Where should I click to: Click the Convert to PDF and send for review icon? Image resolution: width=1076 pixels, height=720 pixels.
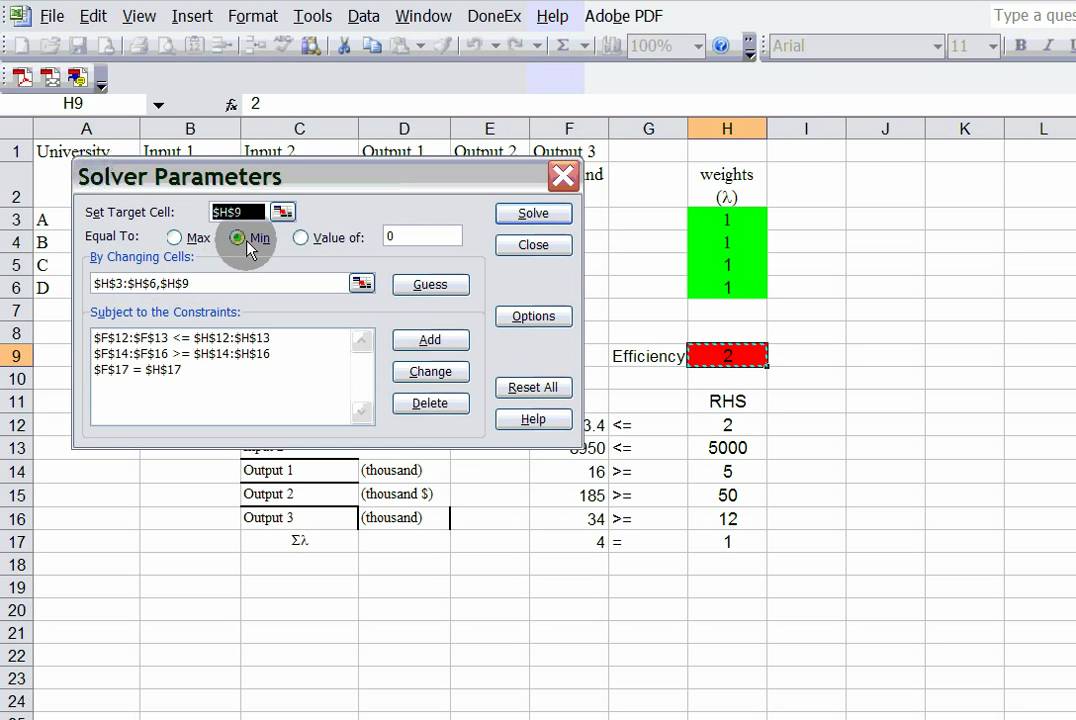77,78
